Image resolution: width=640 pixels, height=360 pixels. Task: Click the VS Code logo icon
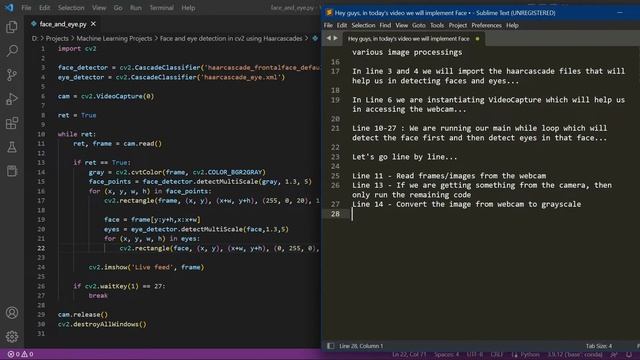[9, 8]
